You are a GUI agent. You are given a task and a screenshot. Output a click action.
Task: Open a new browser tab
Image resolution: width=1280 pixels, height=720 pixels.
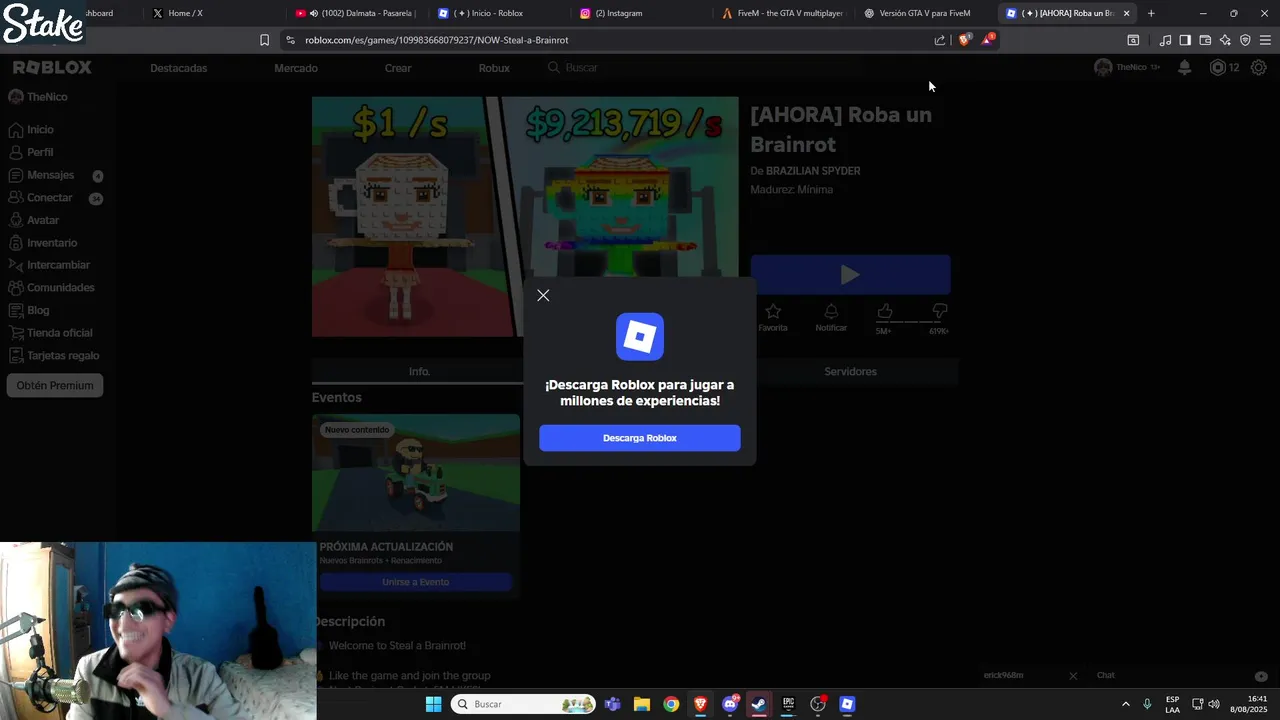1151,13
